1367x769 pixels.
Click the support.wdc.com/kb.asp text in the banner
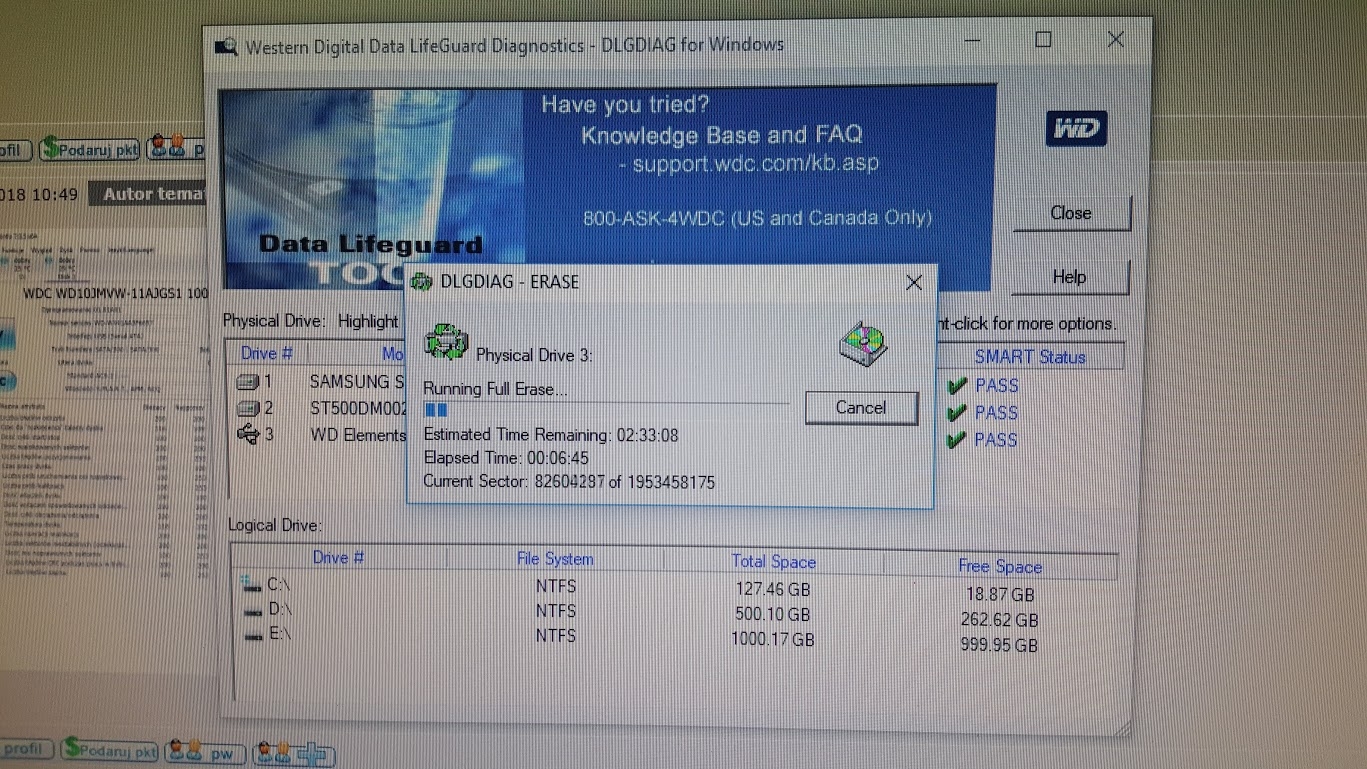(755, 163)
